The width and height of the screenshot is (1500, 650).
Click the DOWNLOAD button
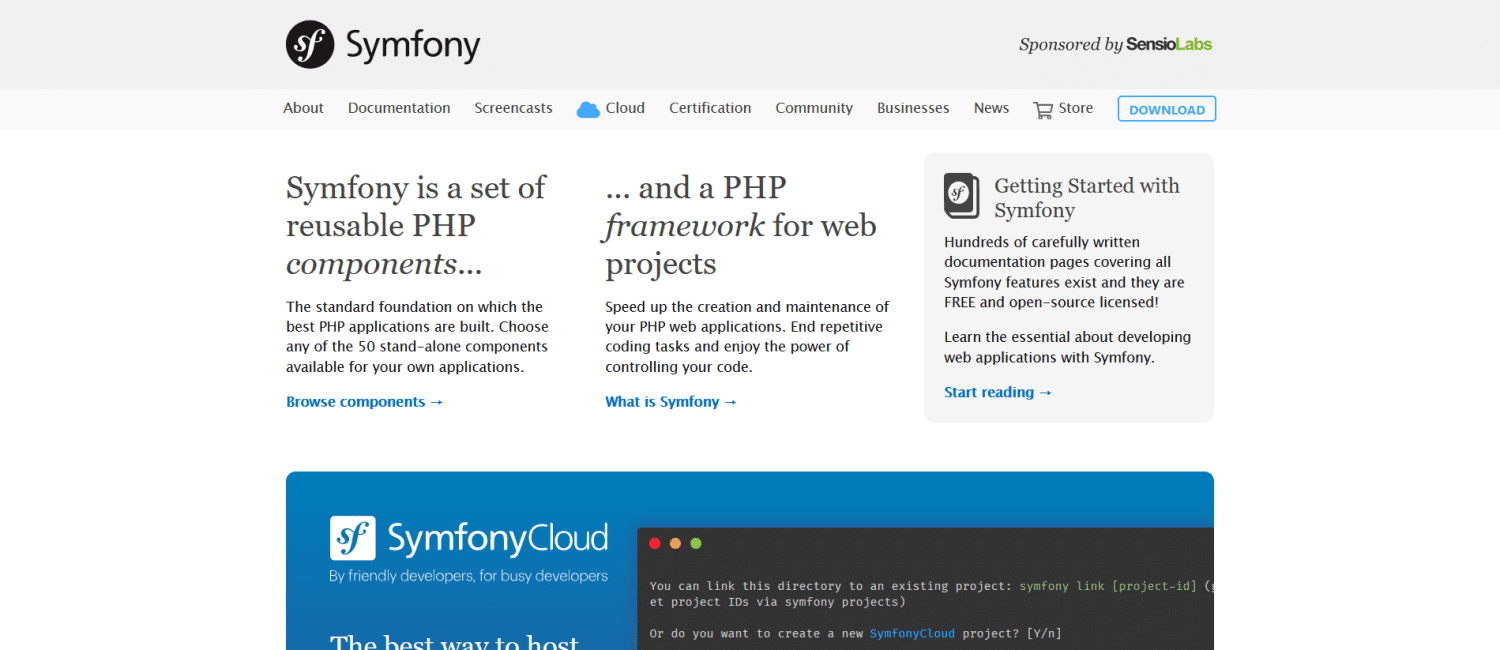tap(1166, 108)
